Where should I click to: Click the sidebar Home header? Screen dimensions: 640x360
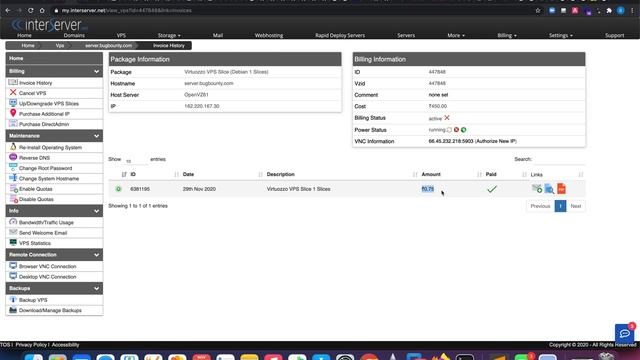pyautogui.click(x=54, y=58)
